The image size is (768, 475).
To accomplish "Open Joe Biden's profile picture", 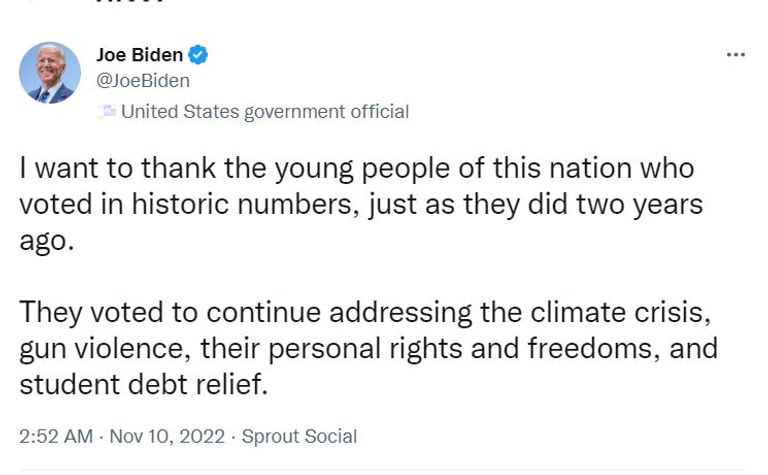I will click(50, 72).
